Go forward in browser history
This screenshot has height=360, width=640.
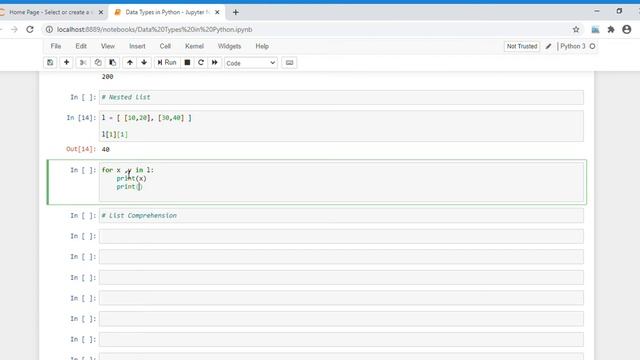(x=14, y=29)
